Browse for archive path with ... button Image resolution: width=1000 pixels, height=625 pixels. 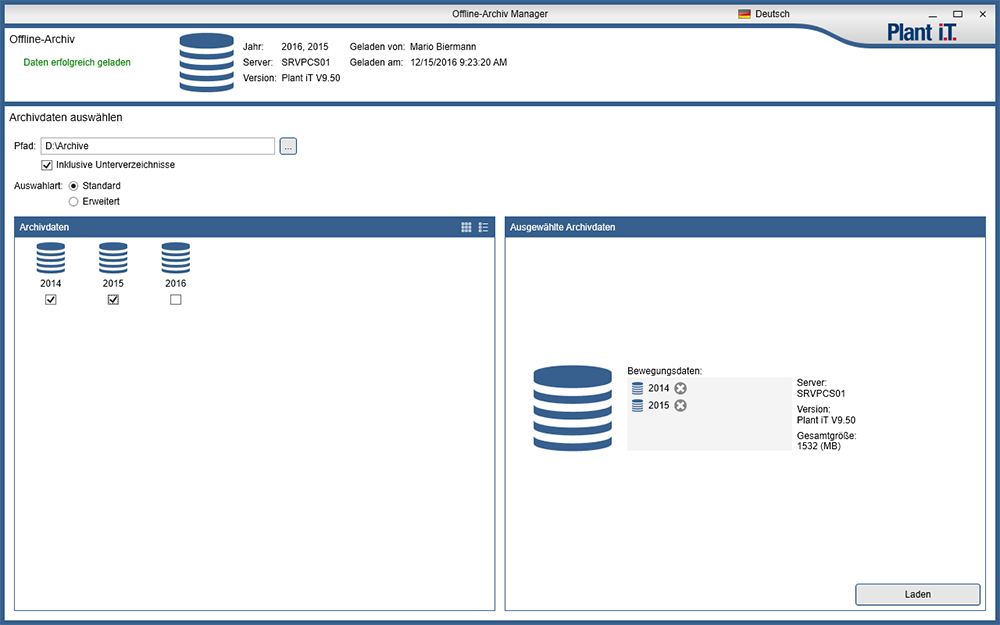[x=288, y=147]
